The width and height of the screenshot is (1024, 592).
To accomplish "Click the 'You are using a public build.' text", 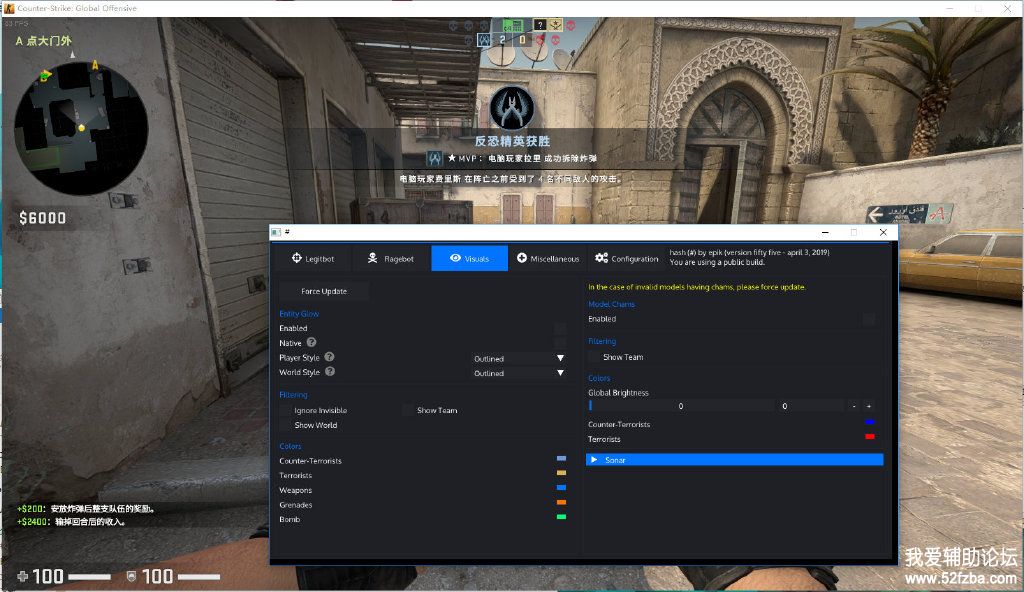I will pyautogui.click(x=717, y=263).
